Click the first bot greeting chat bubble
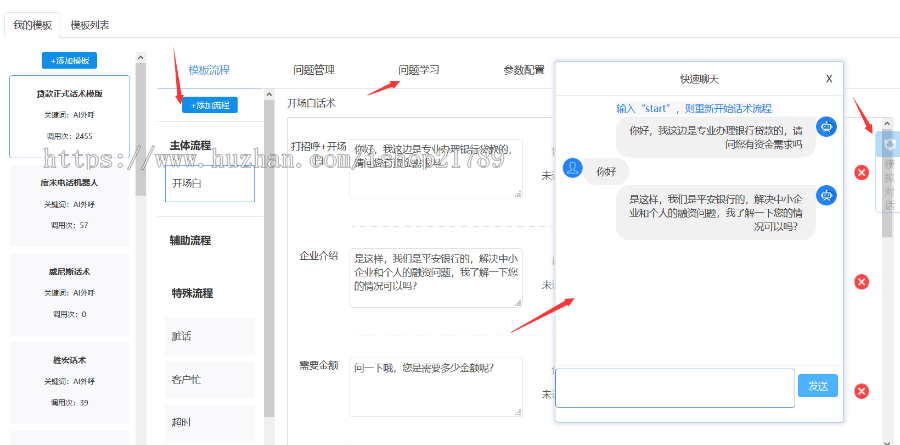The width and height of the screenshot is (900, 445). (716, 138)
